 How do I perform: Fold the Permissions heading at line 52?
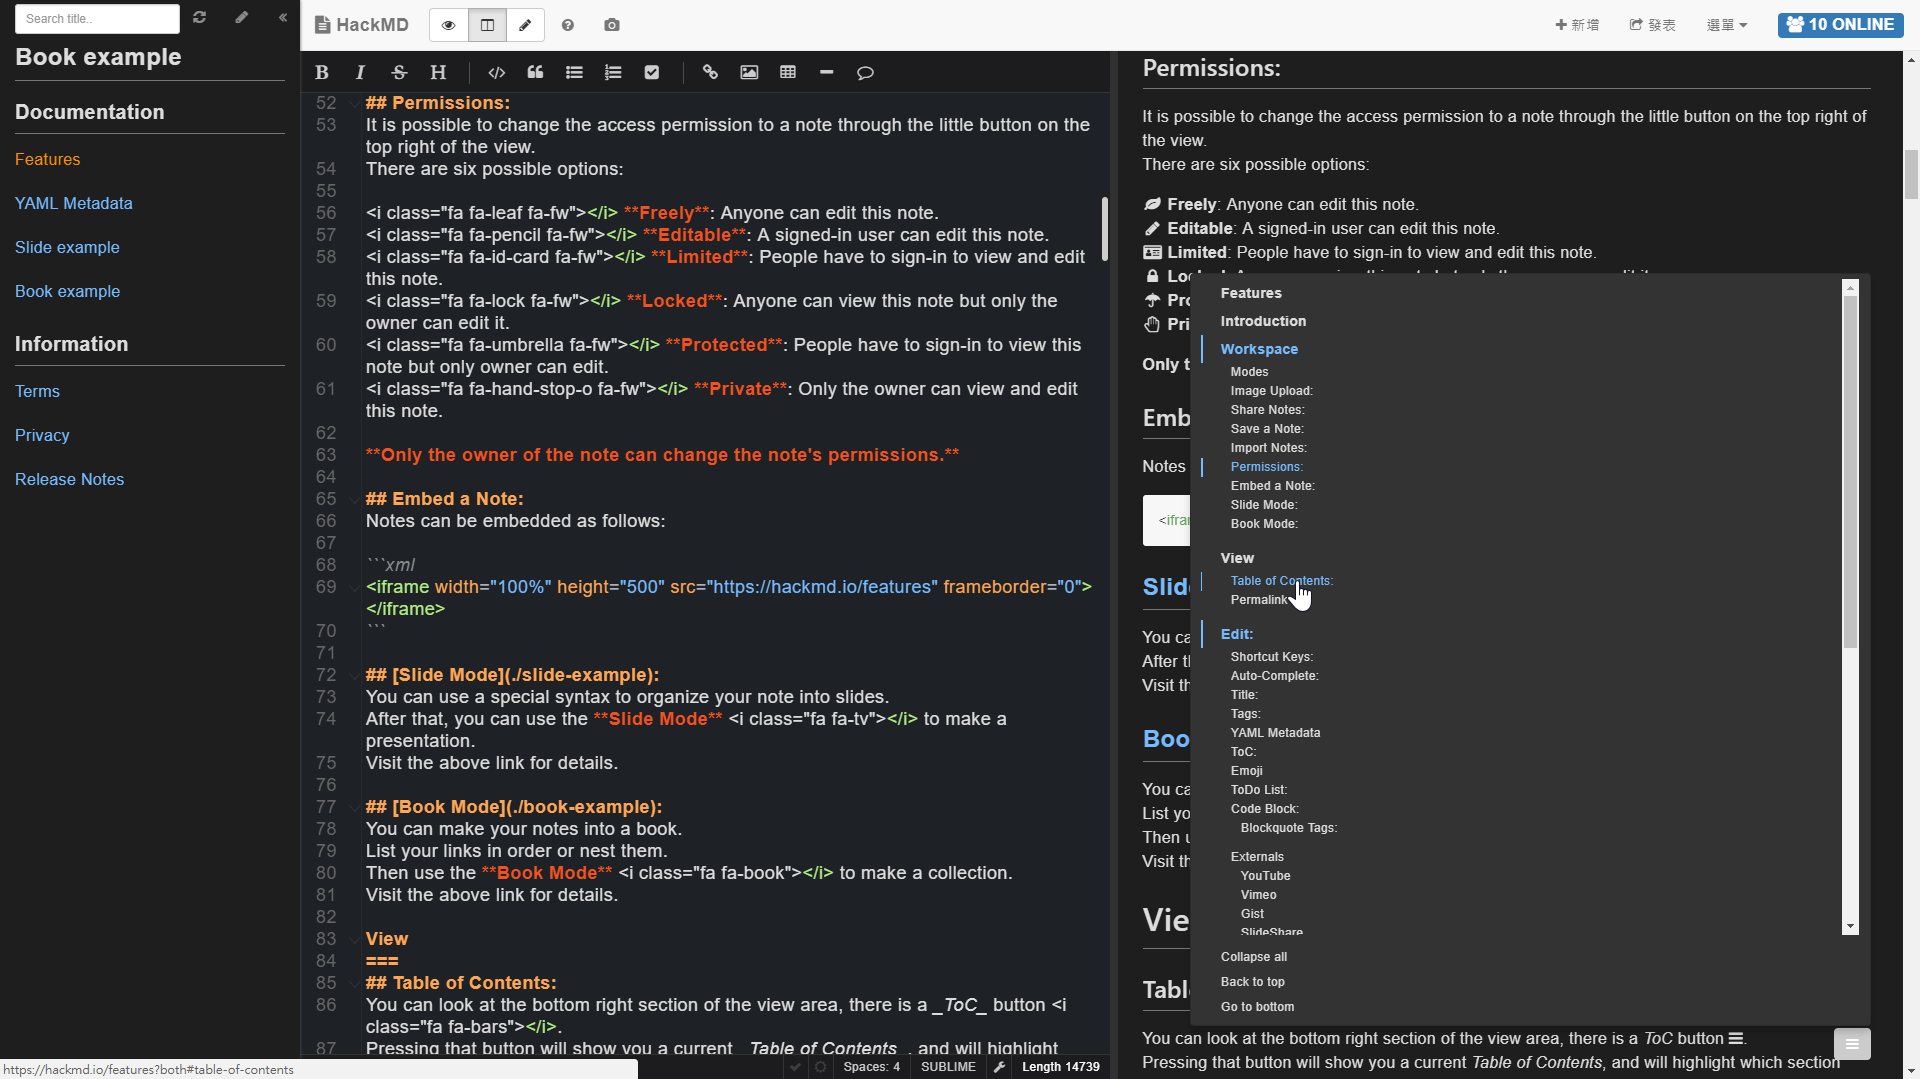(354, 104)
